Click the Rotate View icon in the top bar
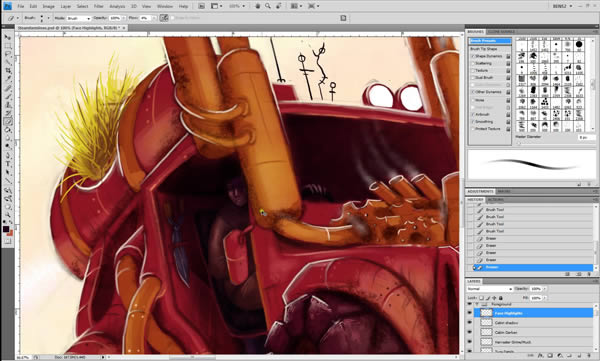The image size is (600, 361). [279, 6]
